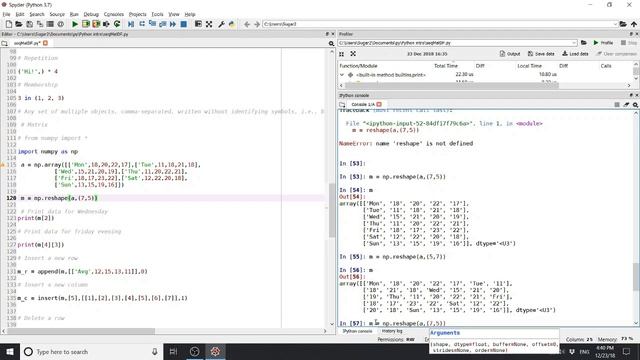
Task: Go back with the left arrow icon
Action: (x=247, y=24)
